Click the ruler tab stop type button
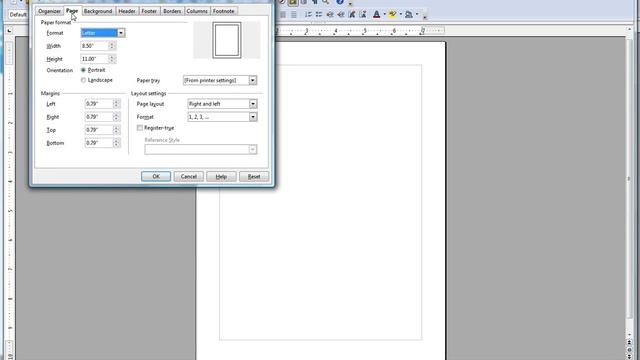640x360 pixels. pyautogui.click(x=9, y=31)
